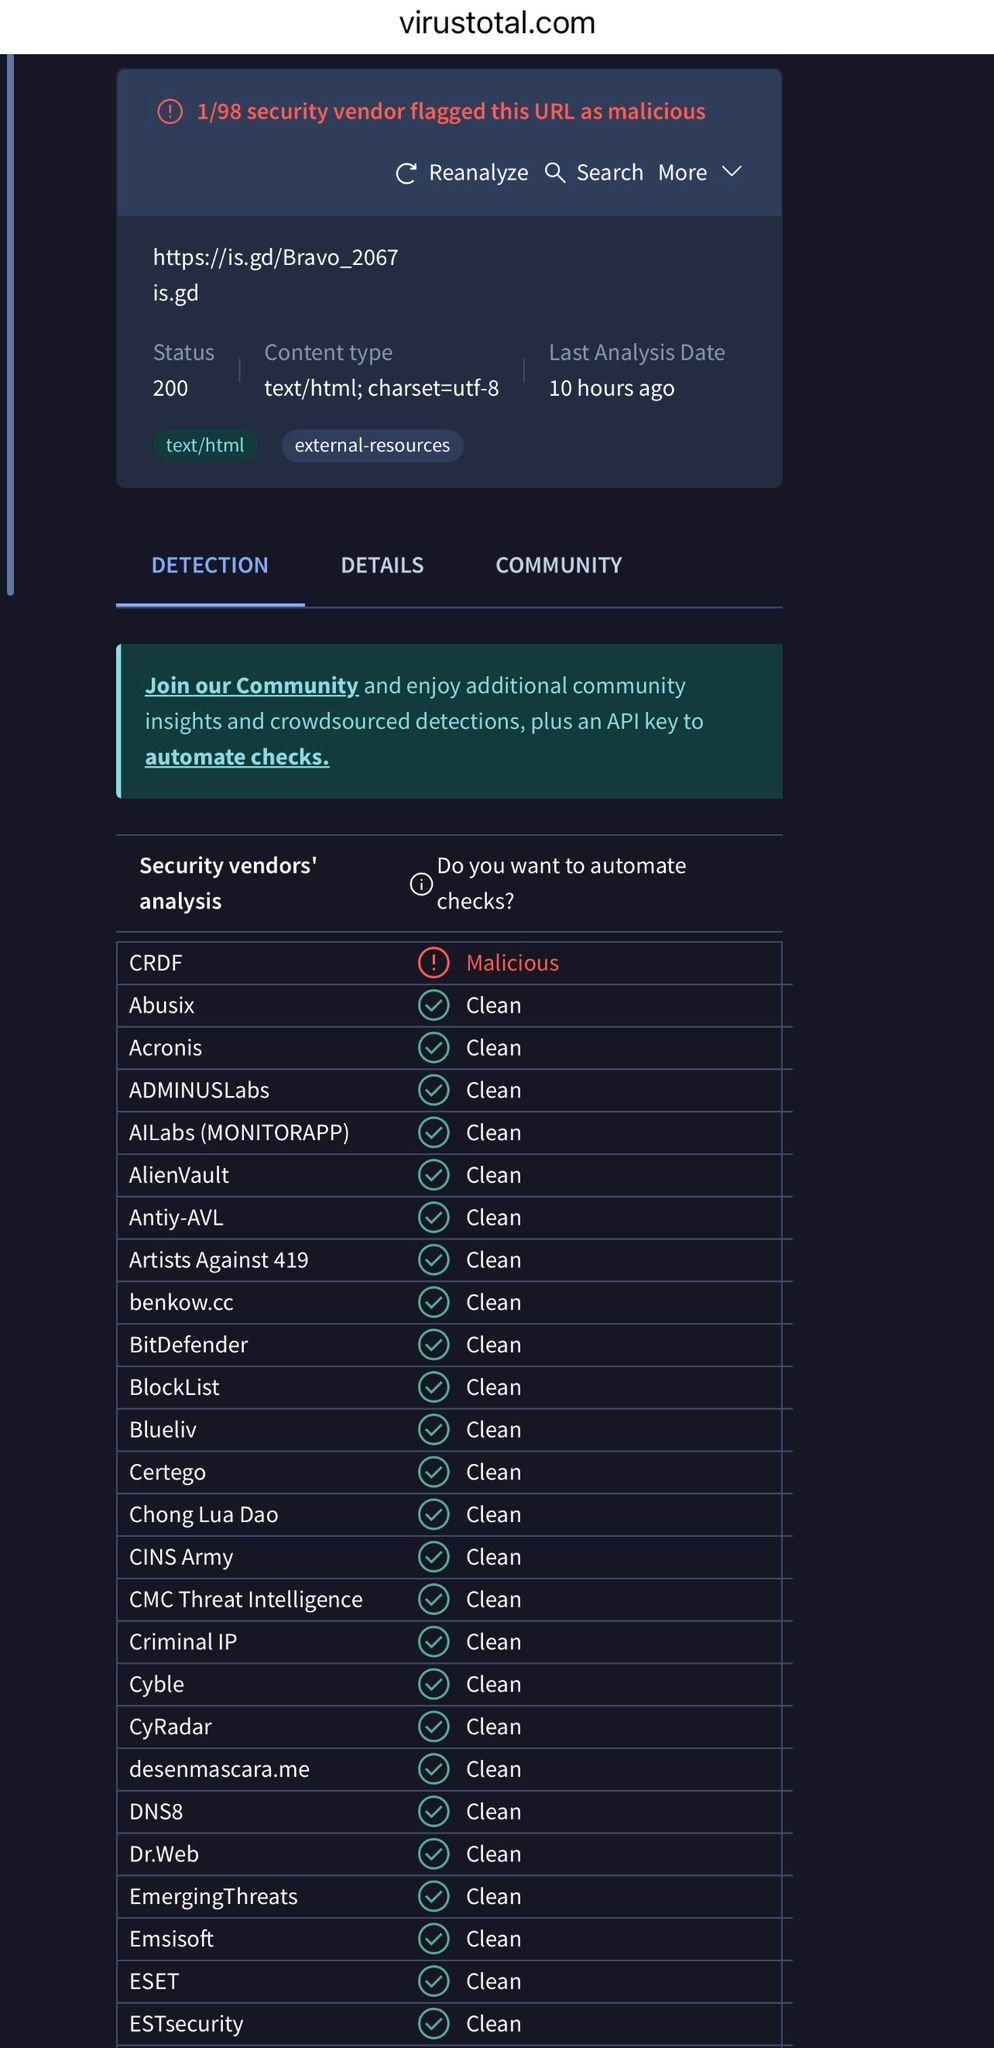Image resolution: width=994 pixels, height=2048 pixels.
Task: Click the clean check icon for BitDefender
Action: (x=433, y=1345)
